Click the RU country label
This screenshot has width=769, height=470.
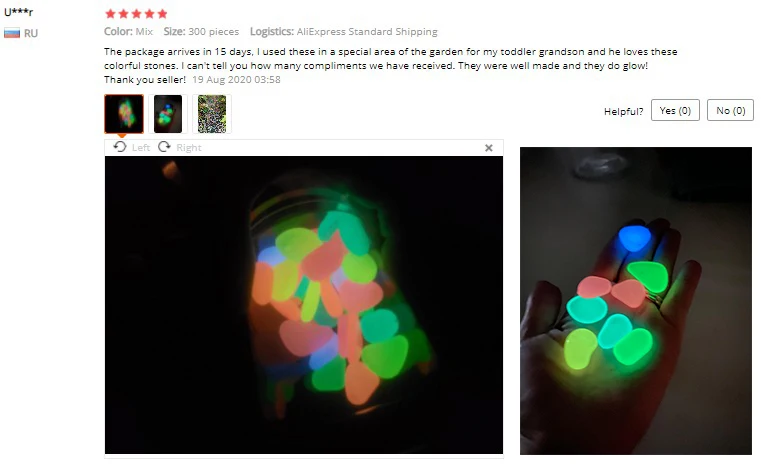pyautogui.click(x=31, y=33)
